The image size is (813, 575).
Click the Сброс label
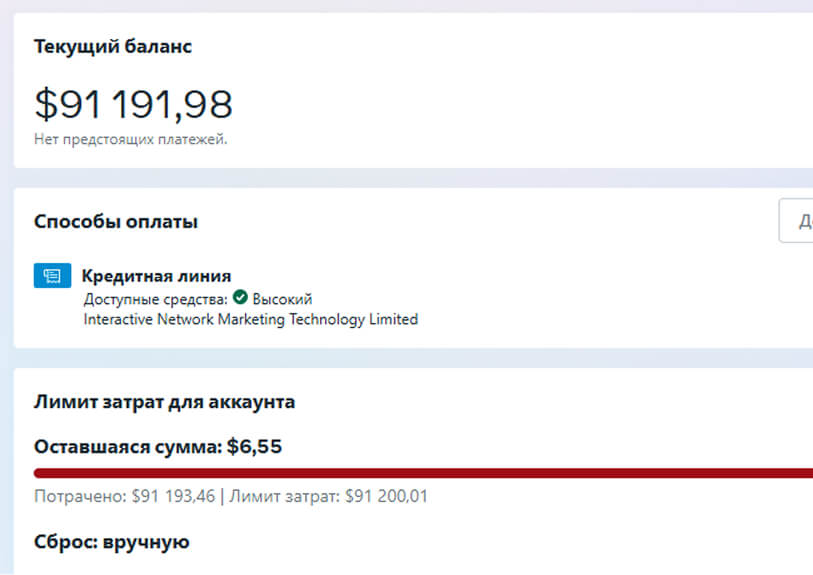[66, 543]
